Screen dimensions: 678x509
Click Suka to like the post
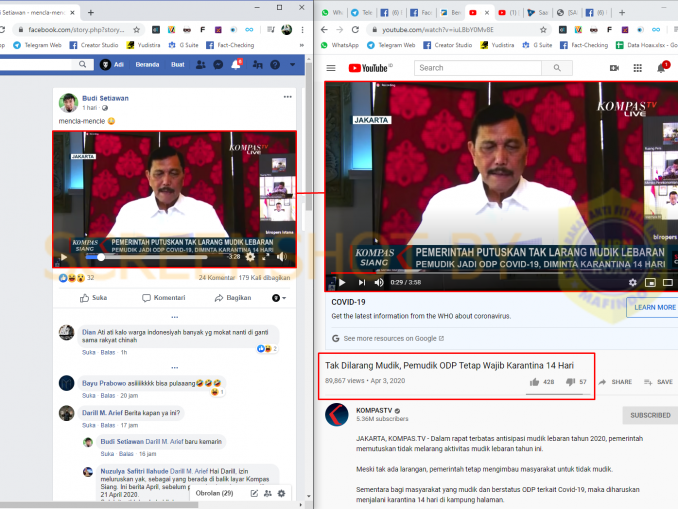(x=93, y=298)
